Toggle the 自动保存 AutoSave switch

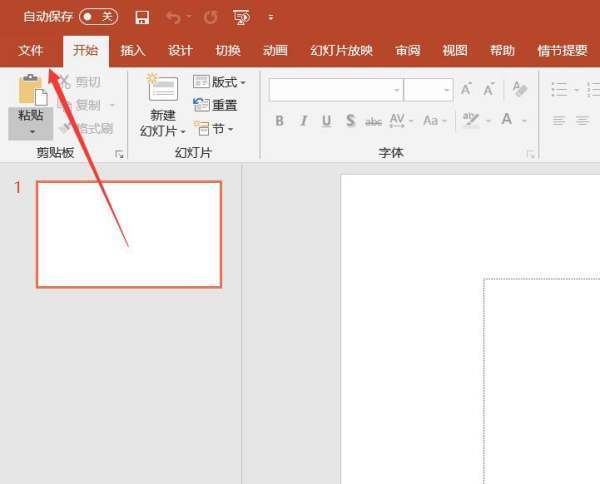point(98,17)
